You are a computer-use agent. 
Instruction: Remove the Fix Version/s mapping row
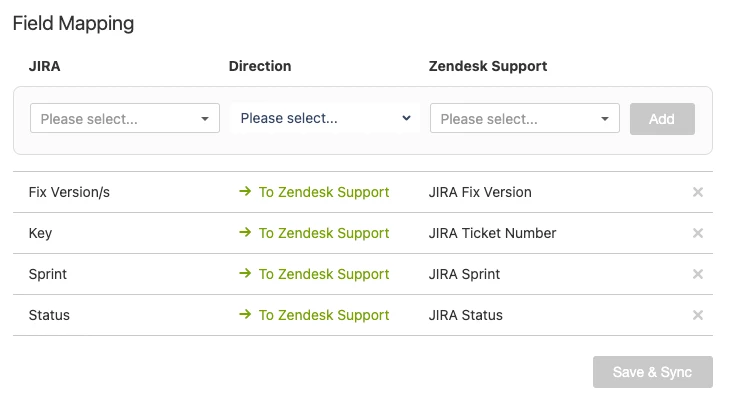point(698,192)
